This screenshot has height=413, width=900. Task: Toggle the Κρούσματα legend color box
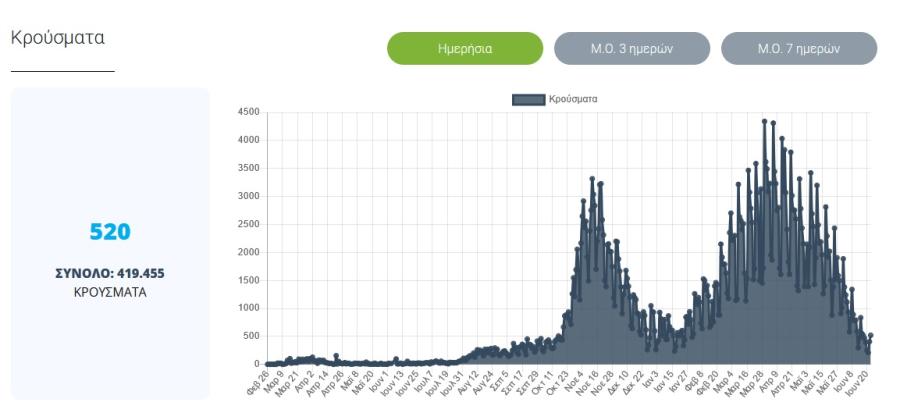[528, 99]
